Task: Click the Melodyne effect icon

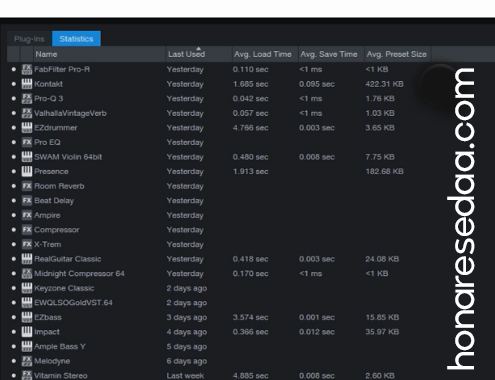Action: 27,361
